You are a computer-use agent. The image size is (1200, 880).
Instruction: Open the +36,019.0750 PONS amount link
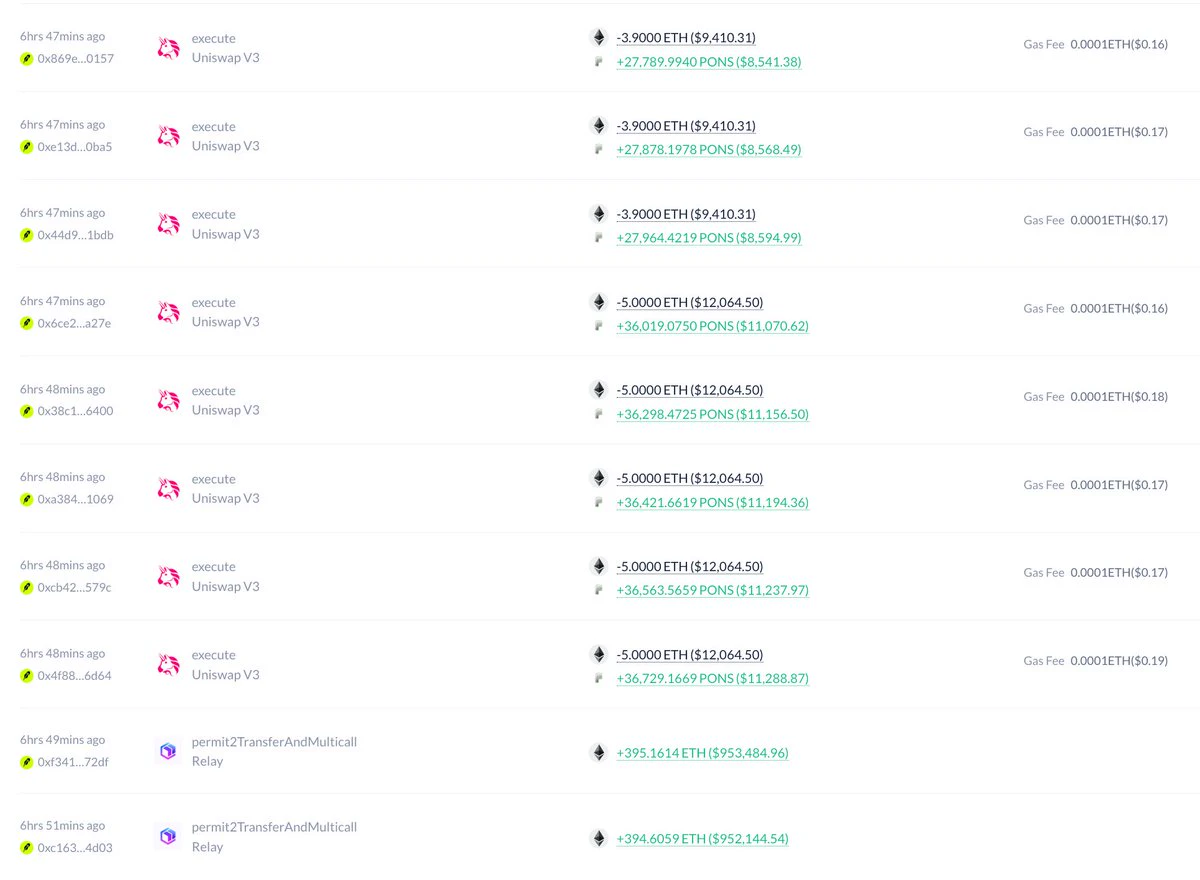[713, 326]
